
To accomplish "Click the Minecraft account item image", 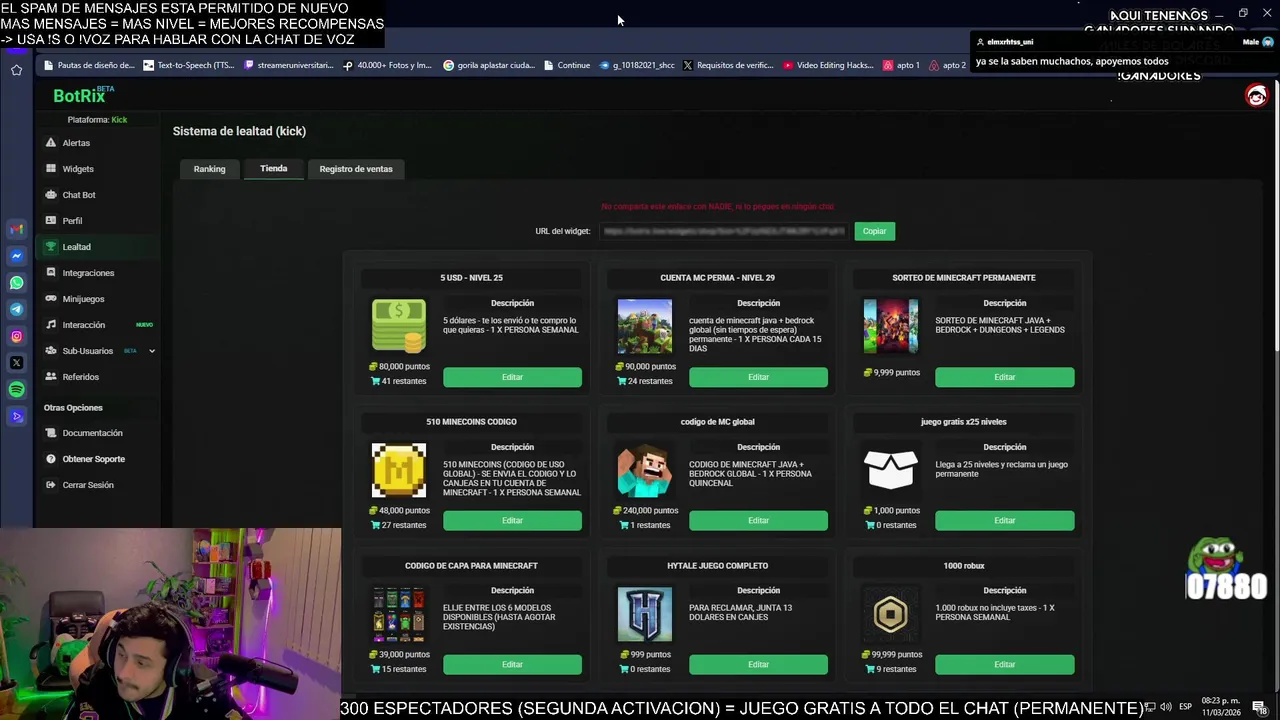I will pyautogui.click(x=645, y=326).
